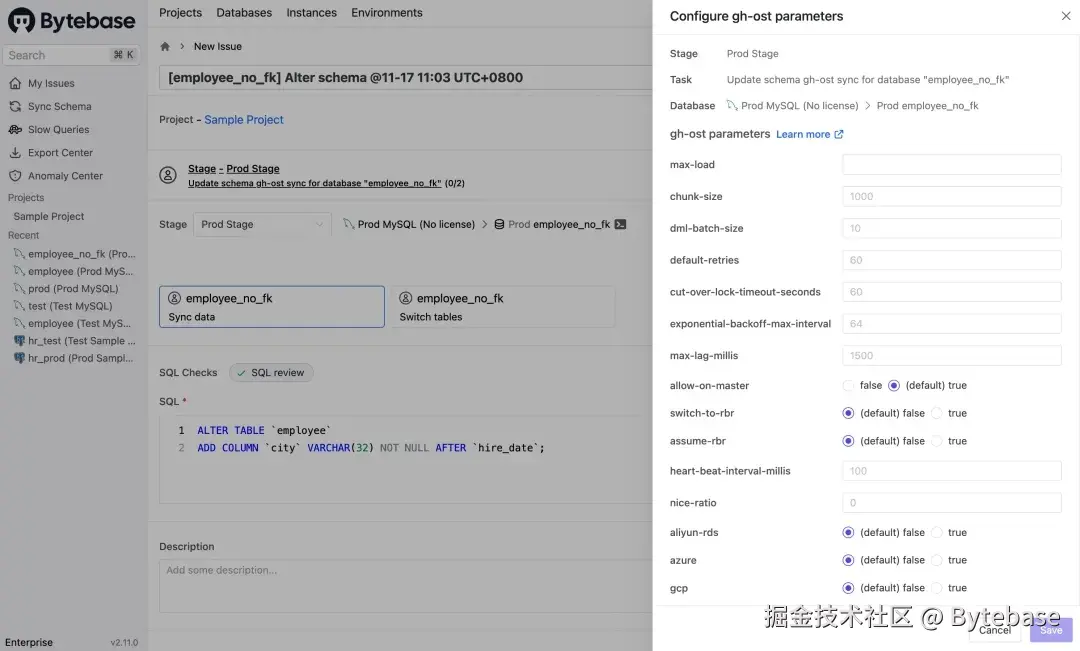Select gcp (default) false option
This screenshot has height=651, width=1080.
[x=848, y=588]
